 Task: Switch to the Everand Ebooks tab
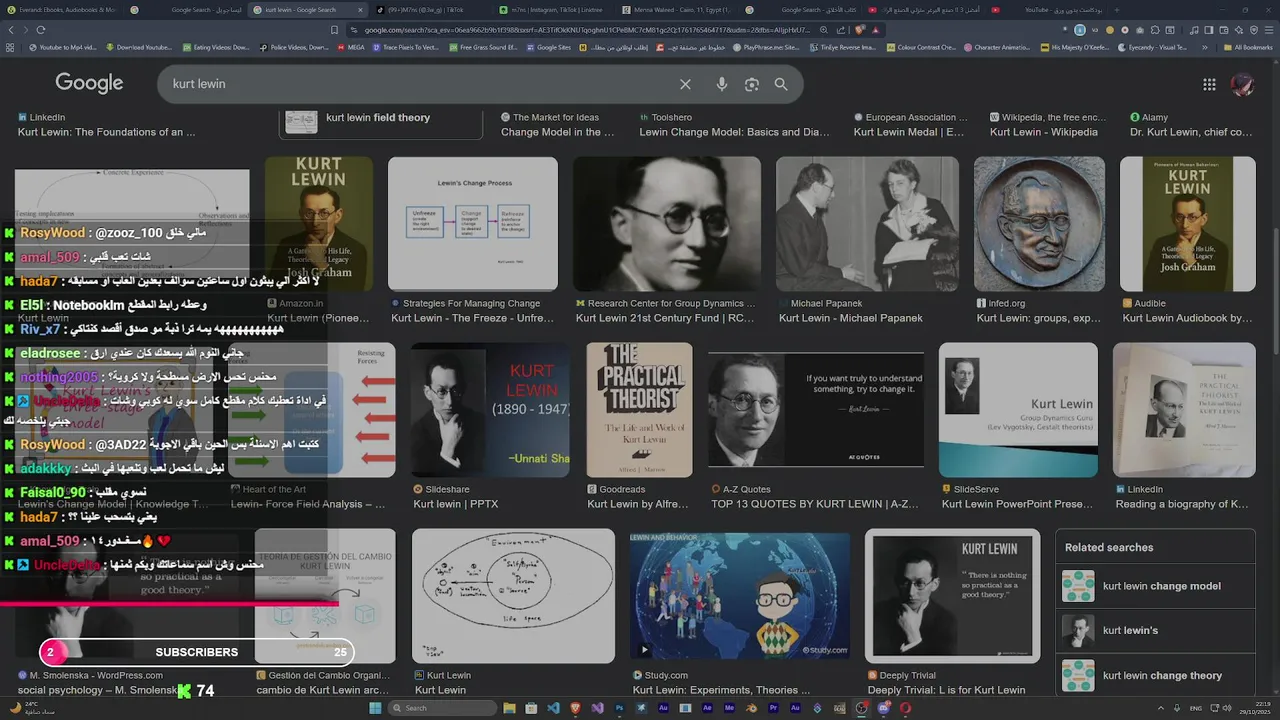[62, 10]
